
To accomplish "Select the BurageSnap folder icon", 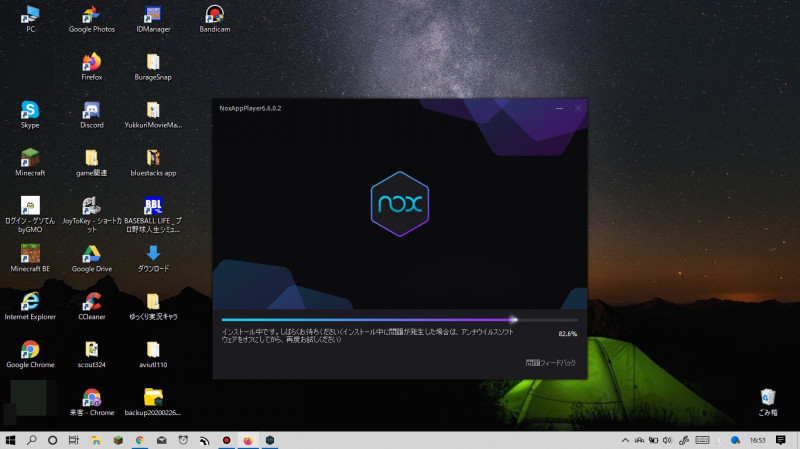I will click(x=153, y=67).
